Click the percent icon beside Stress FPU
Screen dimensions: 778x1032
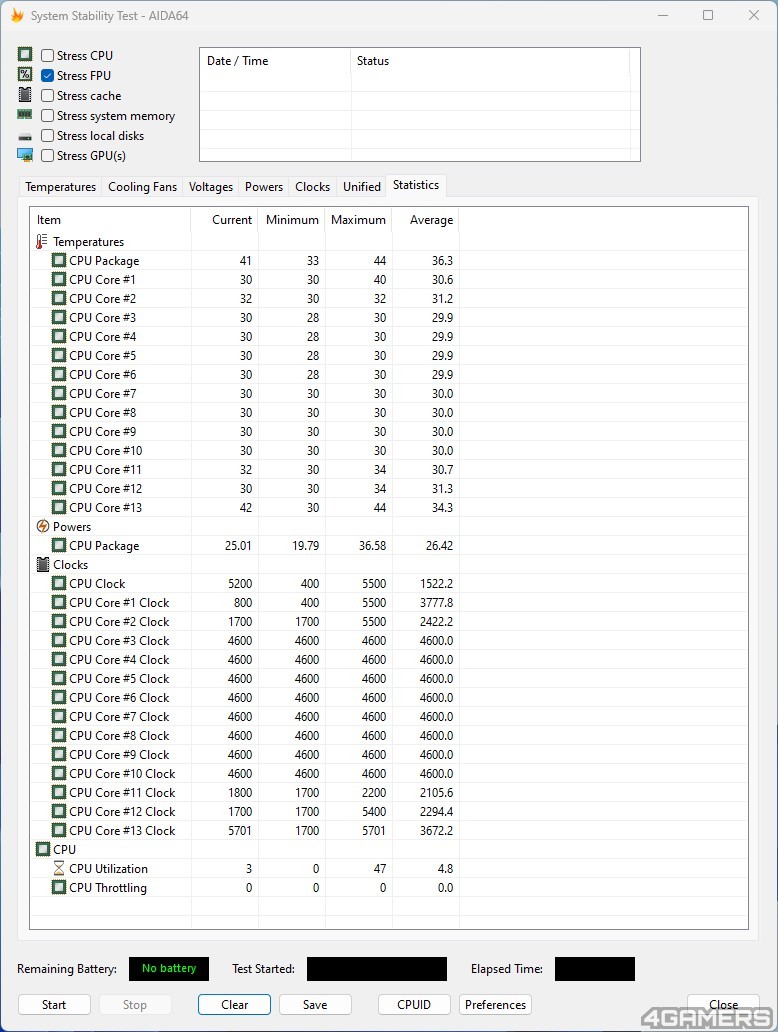[25, 74]
